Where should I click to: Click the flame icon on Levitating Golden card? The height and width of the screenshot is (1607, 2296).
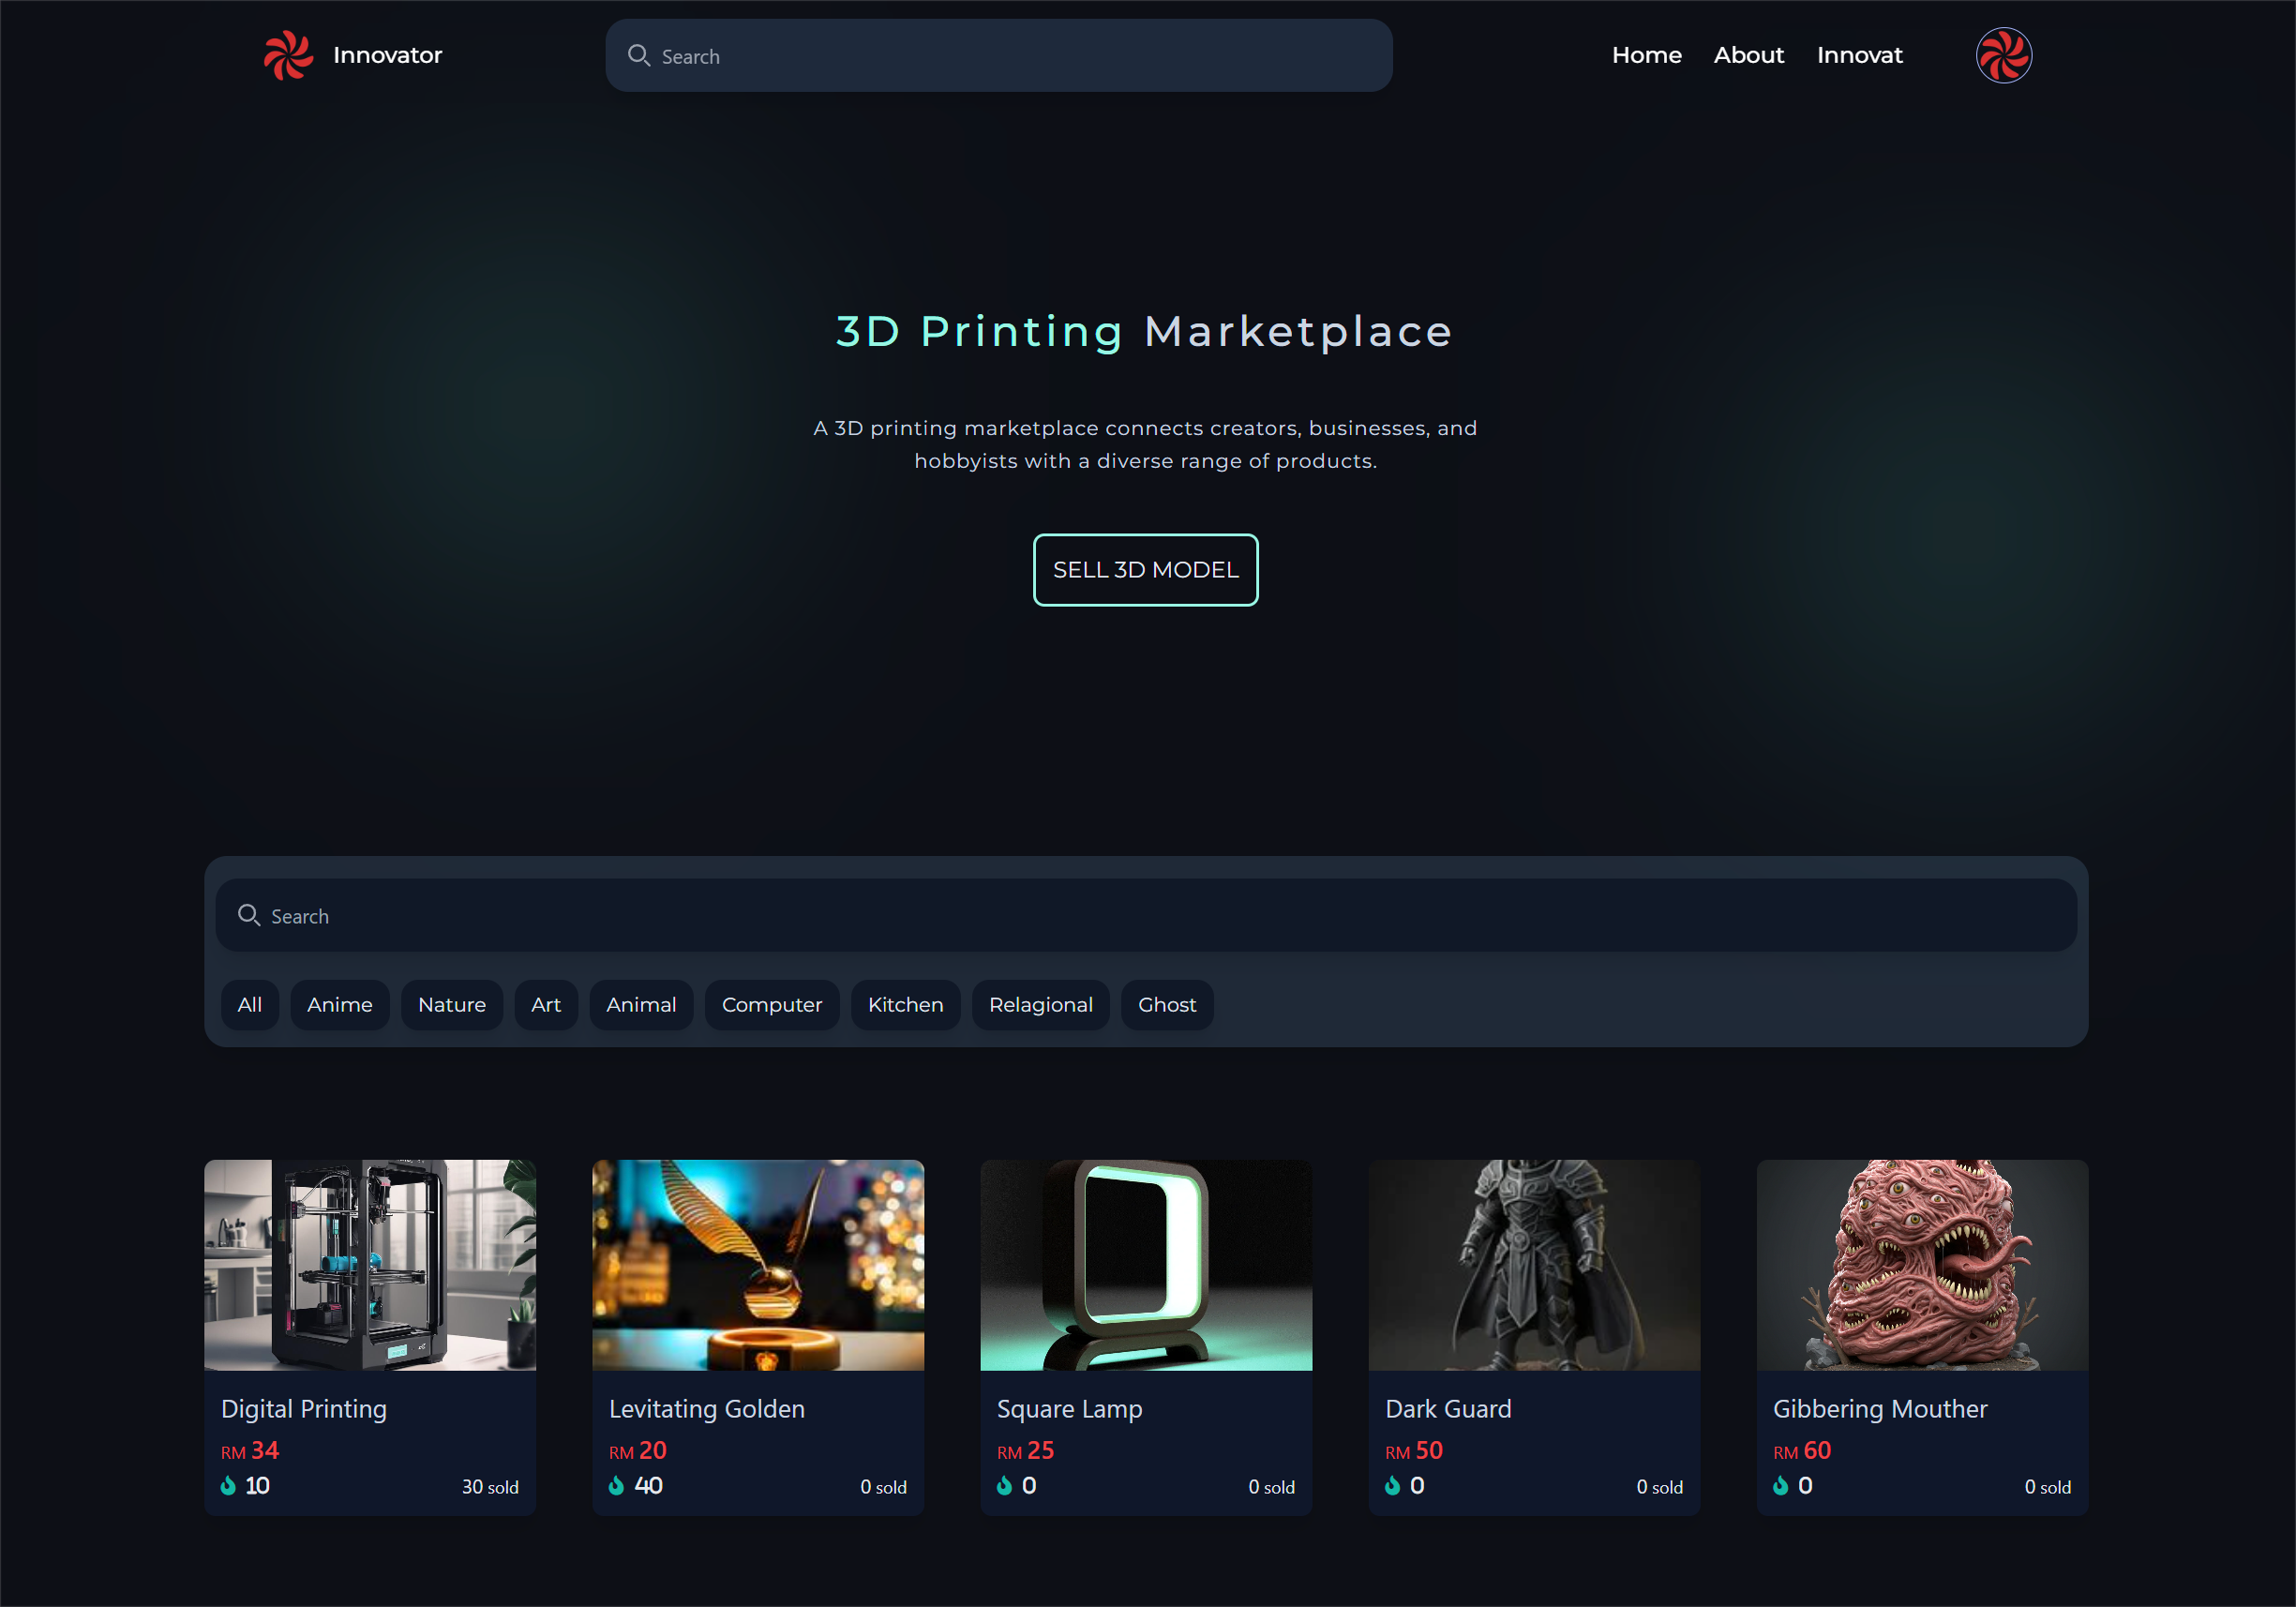coord(616,1485)
